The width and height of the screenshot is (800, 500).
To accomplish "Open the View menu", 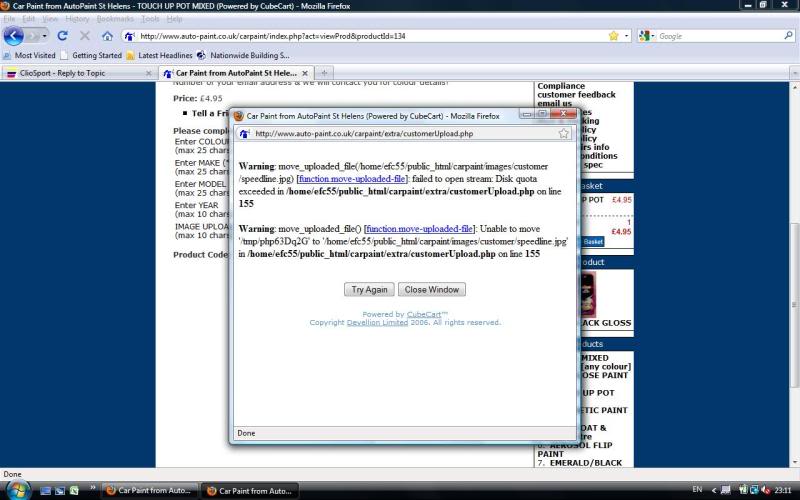I will [x=50, y=19].
